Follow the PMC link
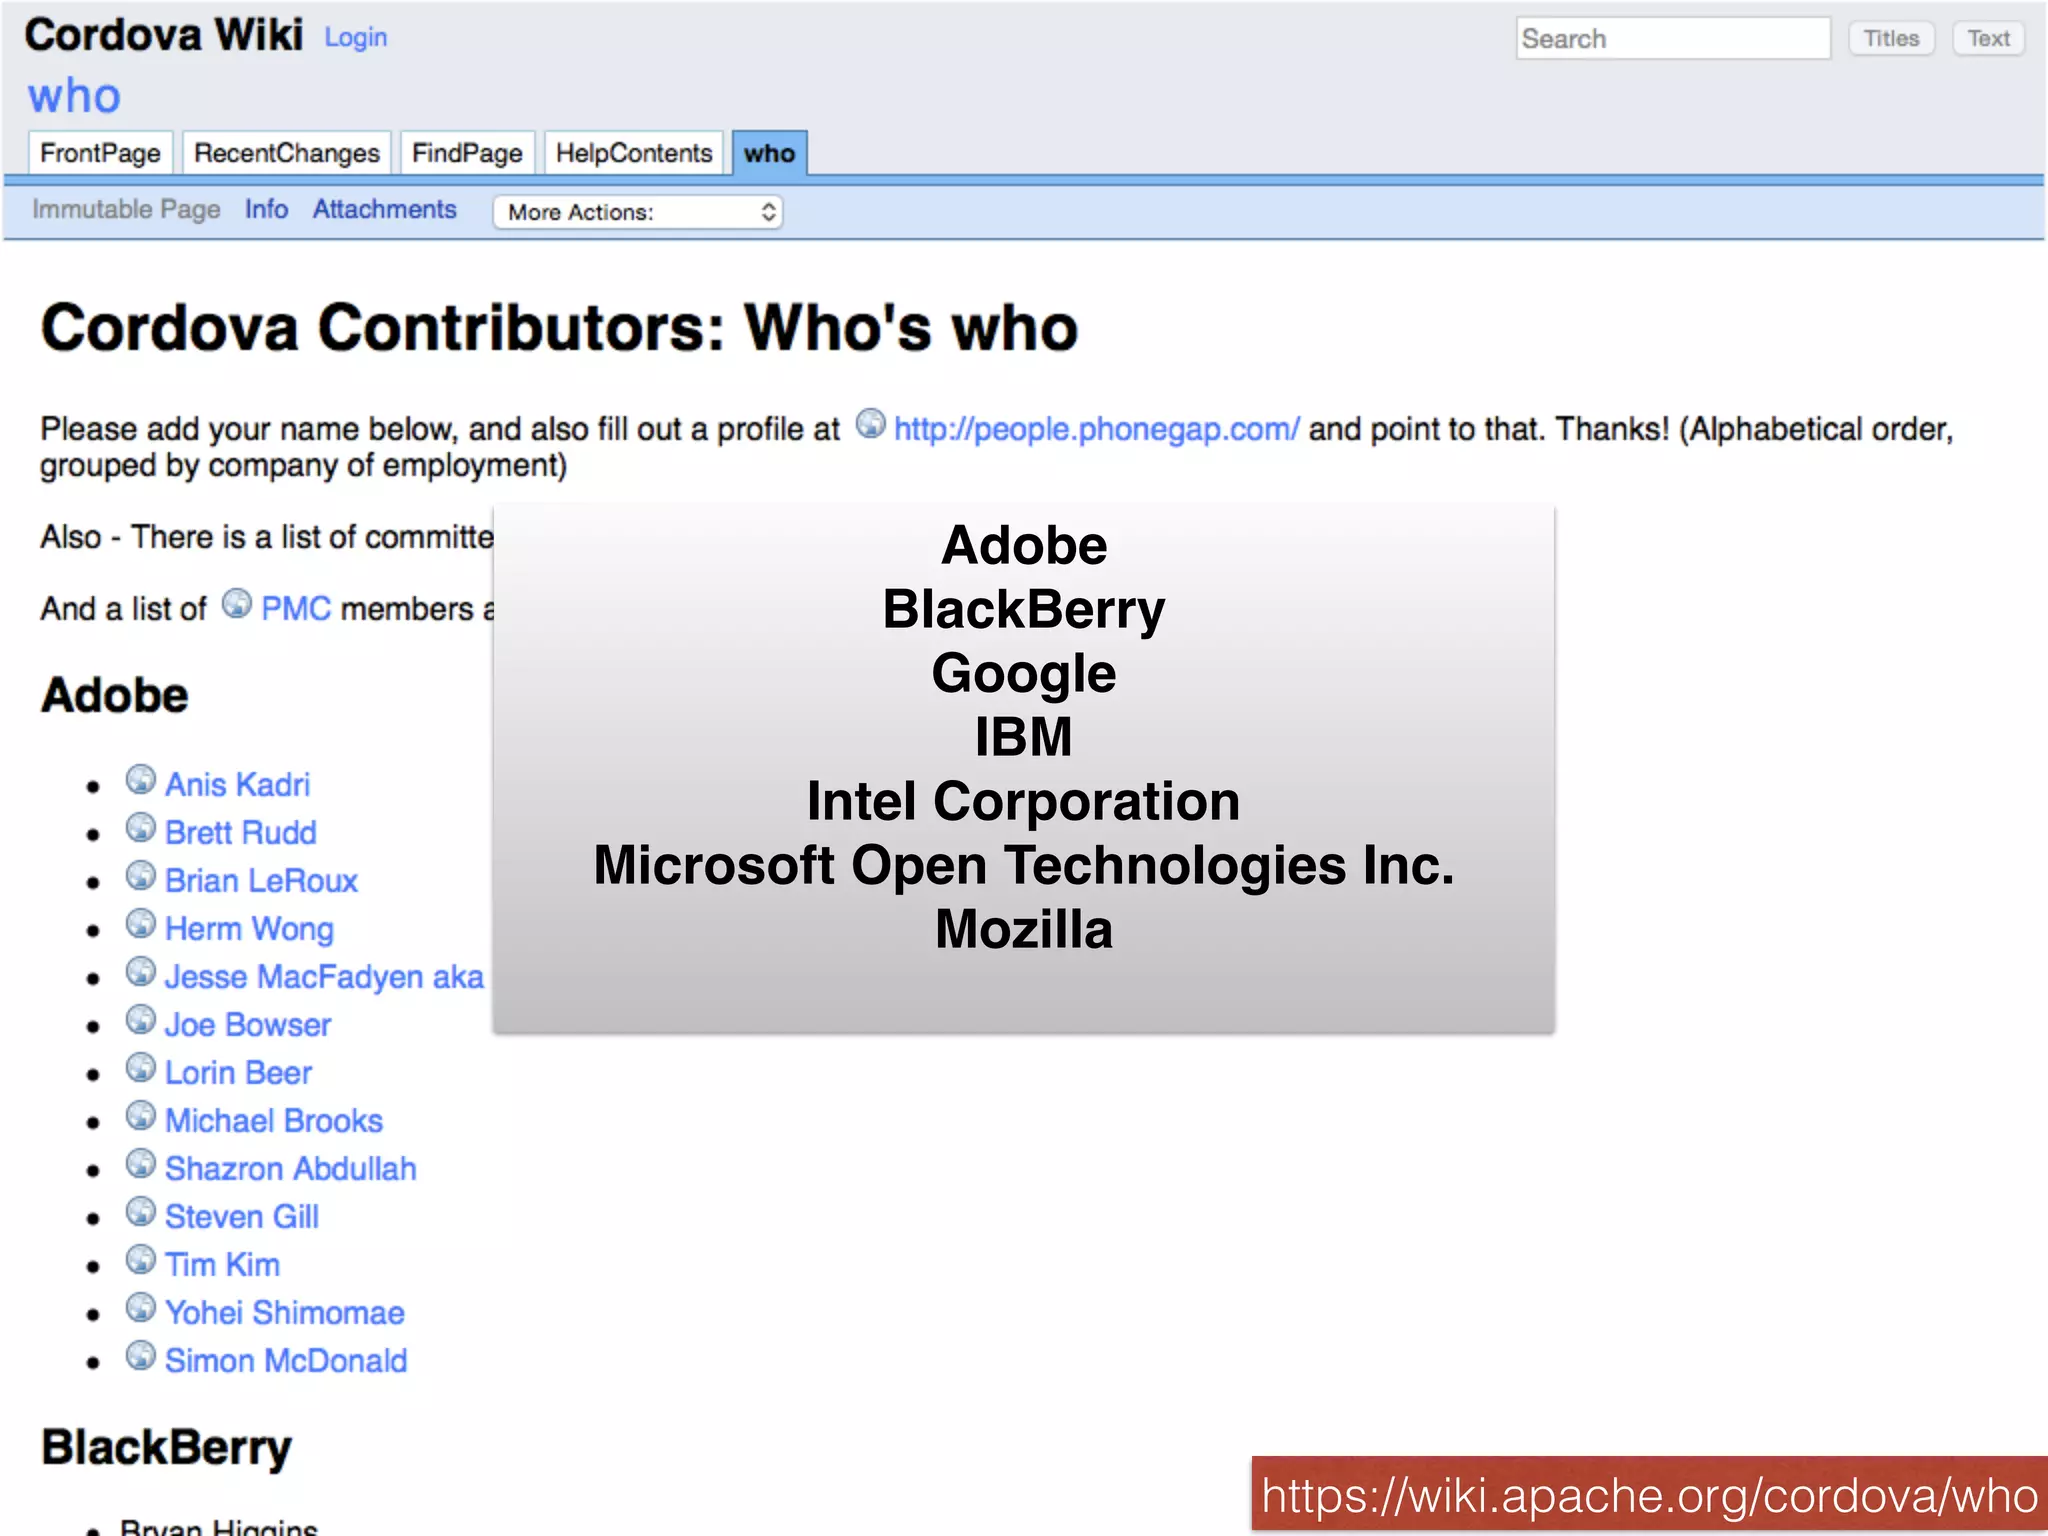This screenshot has height=1536, width=2048. 296,609
